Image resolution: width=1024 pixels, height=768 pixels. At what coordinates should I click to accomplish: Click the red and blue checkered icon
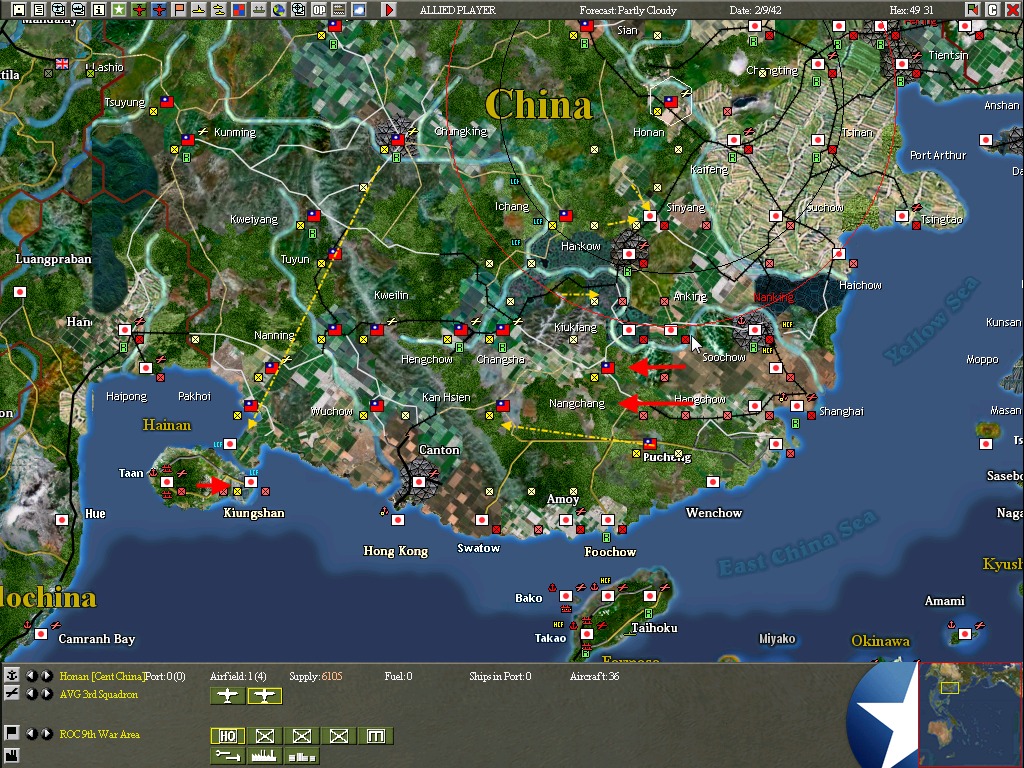(x=238, y=10)
